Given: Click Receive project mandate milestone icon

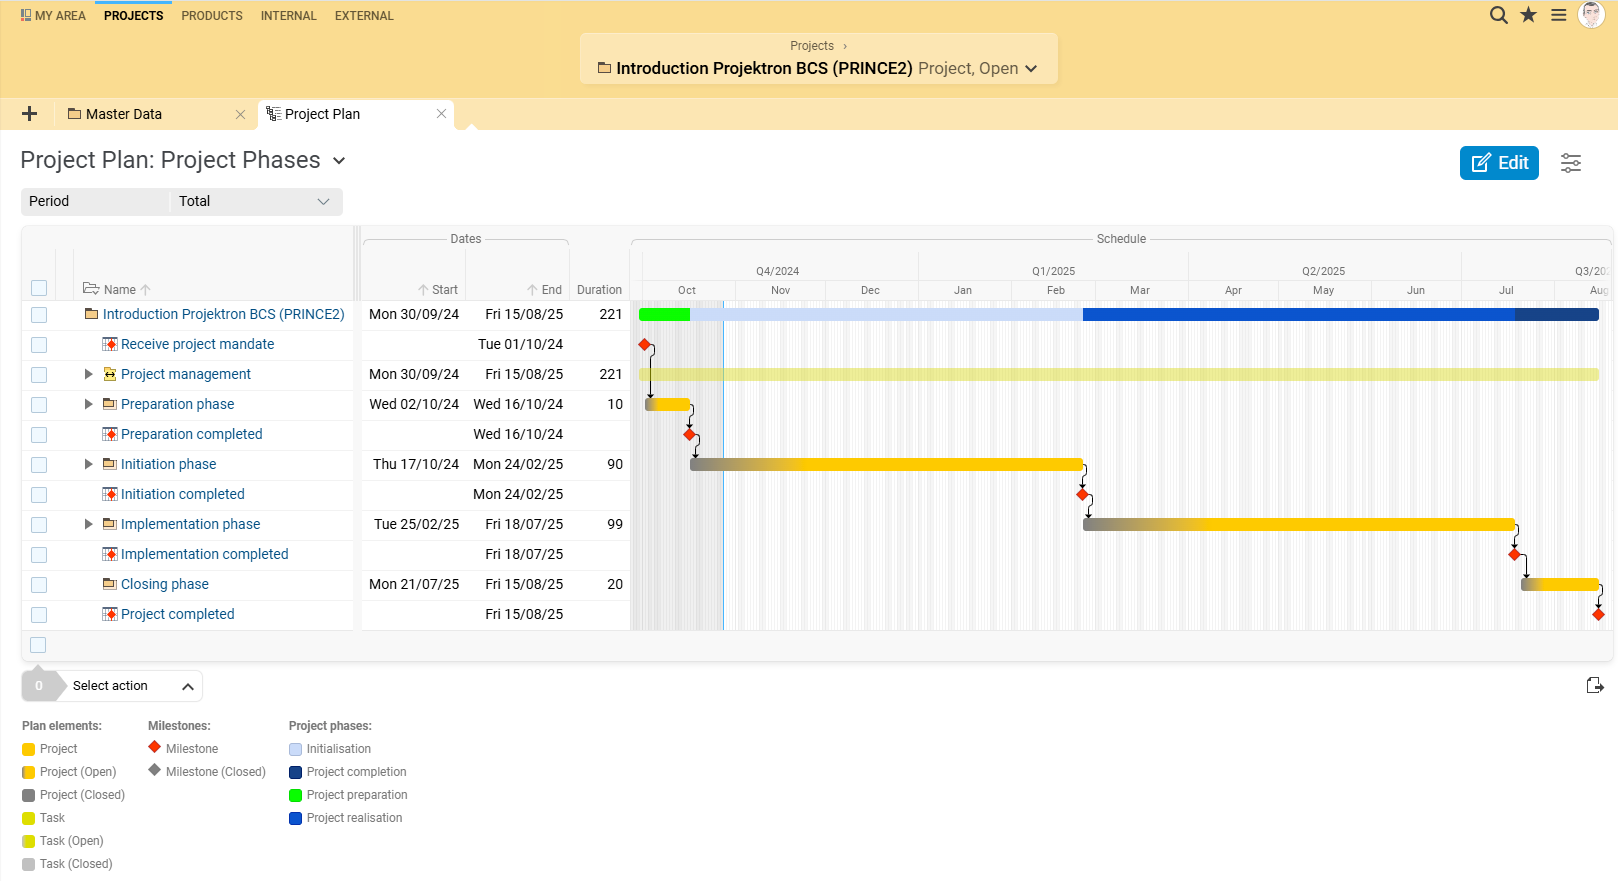Looking at the screenshot, I should click(x=110, y=344).
